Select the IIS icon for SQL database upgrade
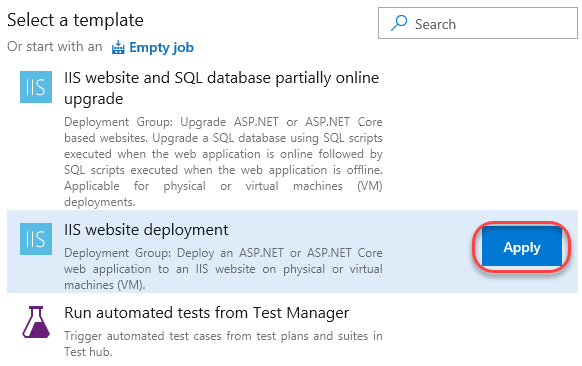The height and width of the screenshot is (366, 582). [36, 87]
